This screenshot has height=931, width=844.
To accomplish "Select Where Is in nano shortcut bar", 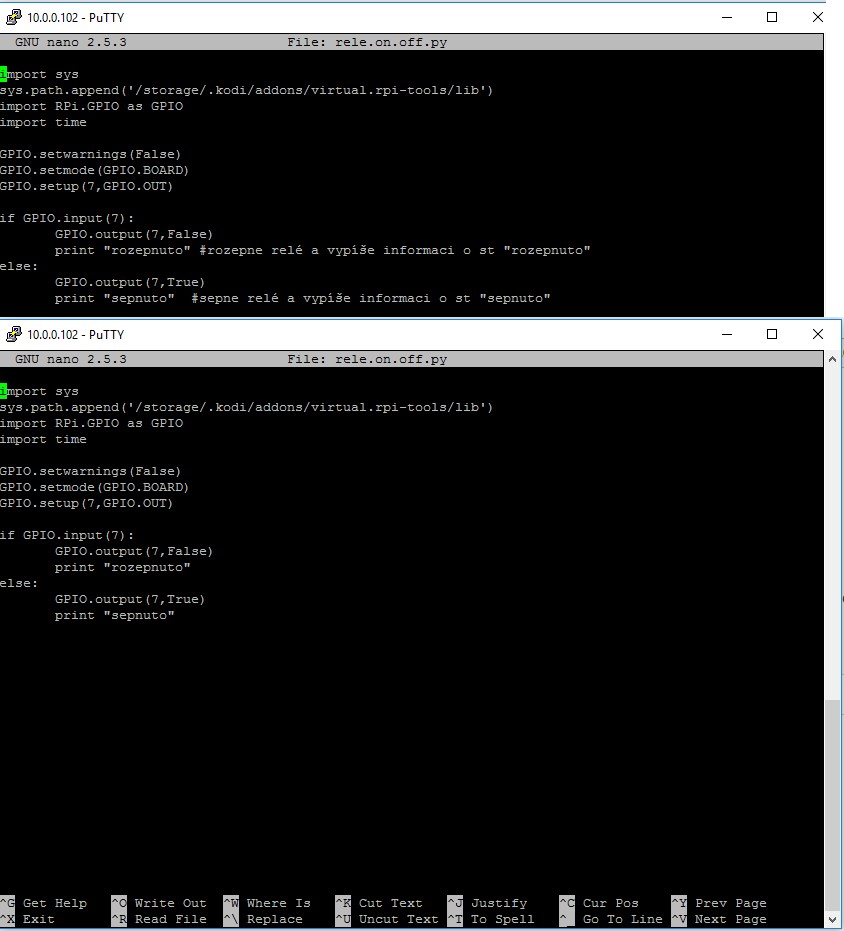I will (x=267, y=903).
